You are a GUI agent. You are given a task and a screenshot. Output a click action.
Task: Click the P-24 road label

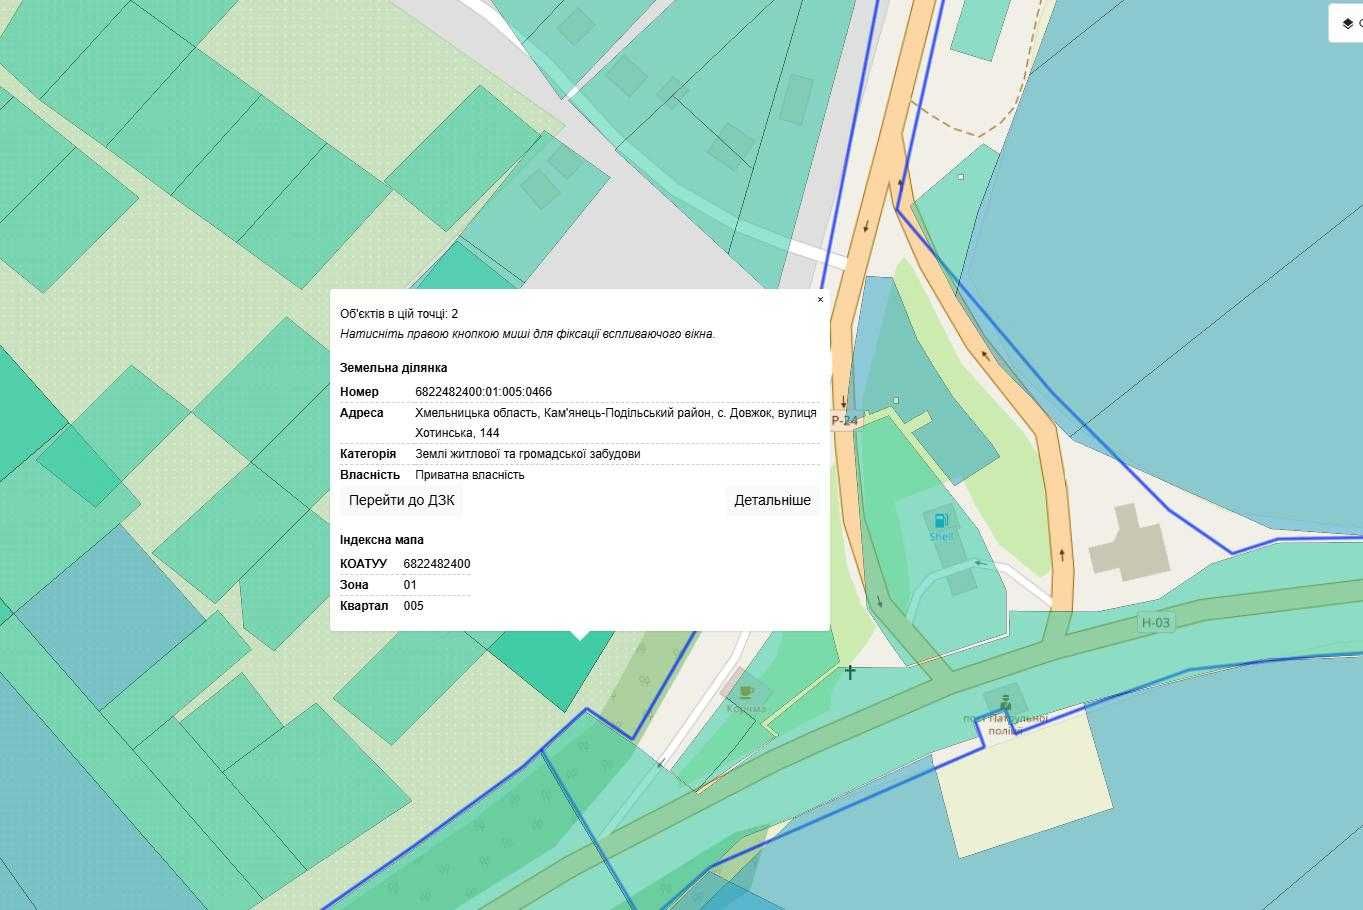pos(845,421)
